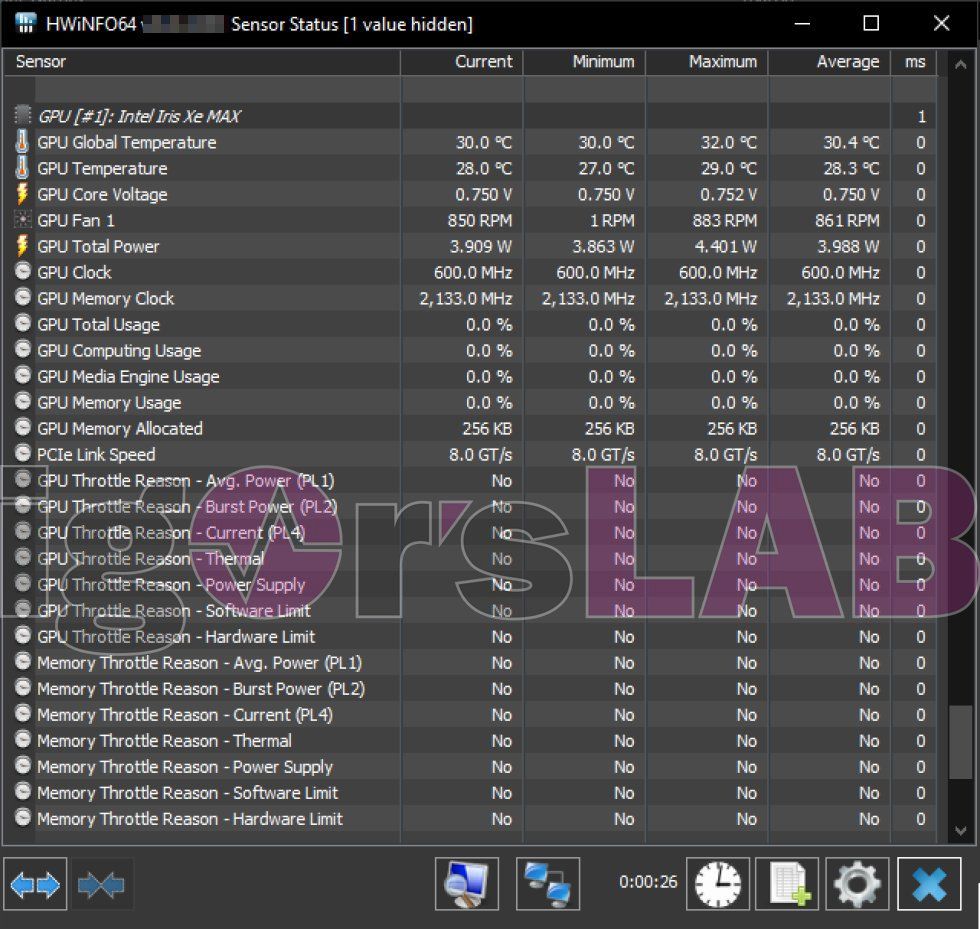Start logging with the document-plus icon
980x929 pixels.
[x=788, y=884]
